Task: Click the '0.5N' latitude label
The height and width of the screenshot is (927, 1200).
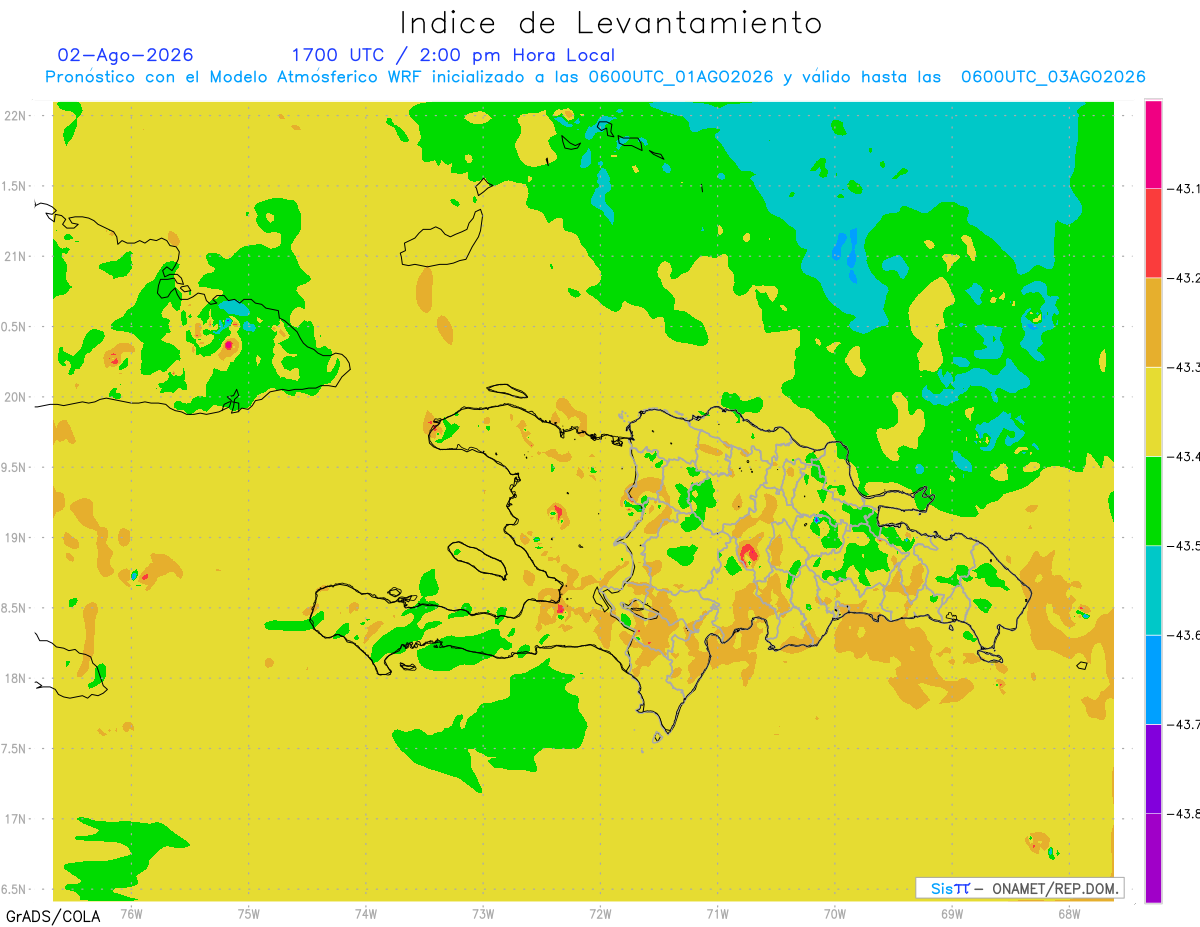Action: pos(14,327)
